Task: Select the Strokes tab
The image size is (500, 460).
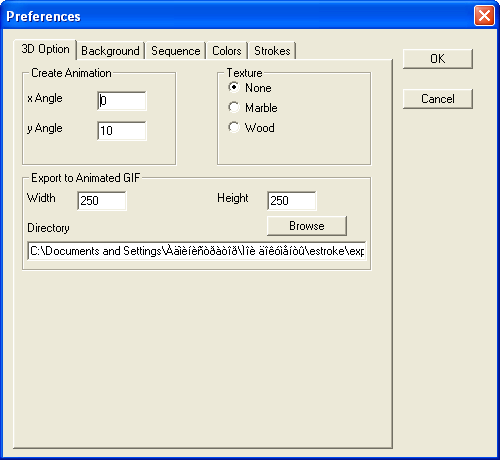Action: point(272,51)
